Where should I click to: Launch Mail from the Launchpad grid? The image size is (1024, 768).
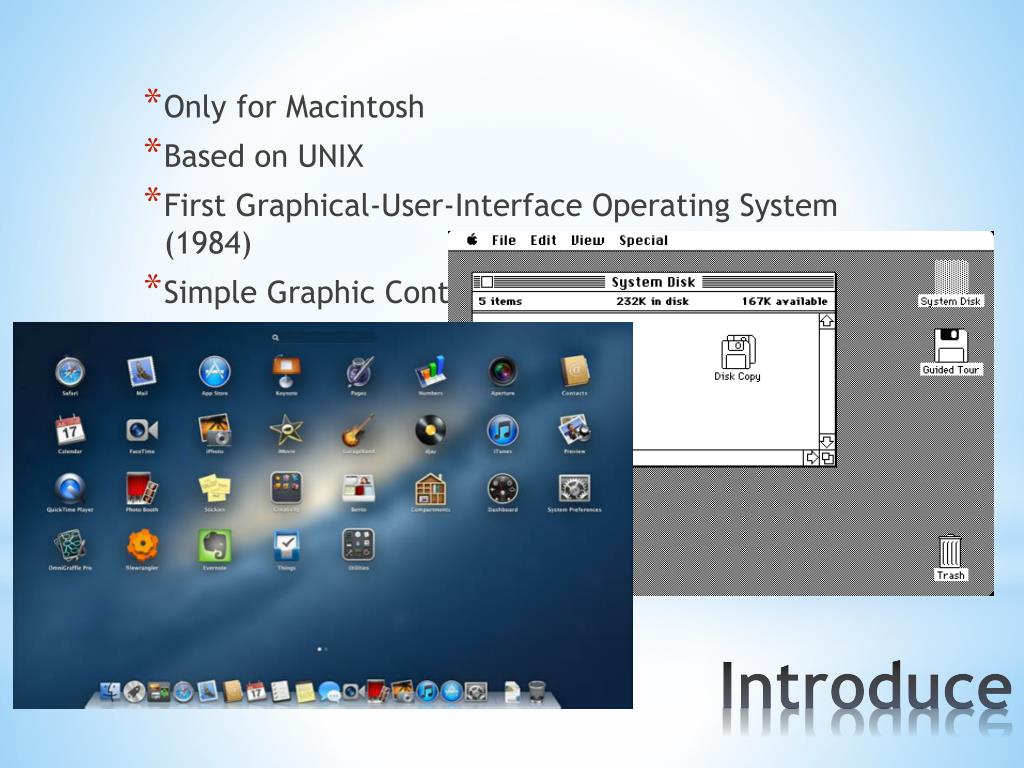click(142, 372)
